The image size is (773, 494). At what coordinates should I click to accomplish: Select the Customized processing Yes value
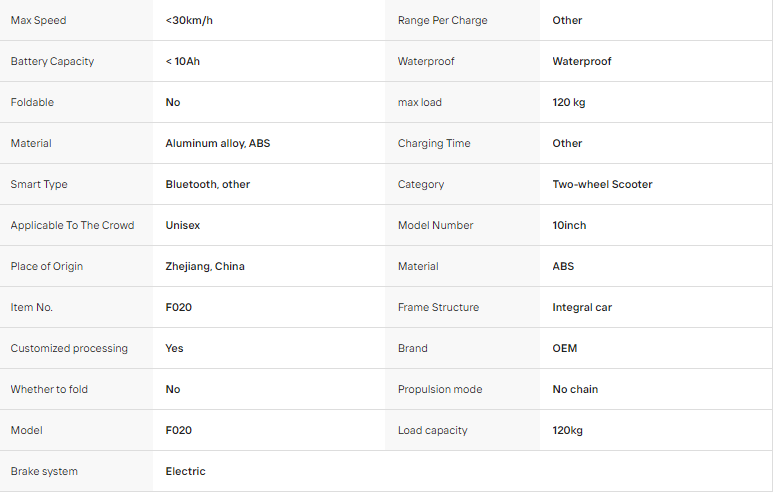point(175,348)
